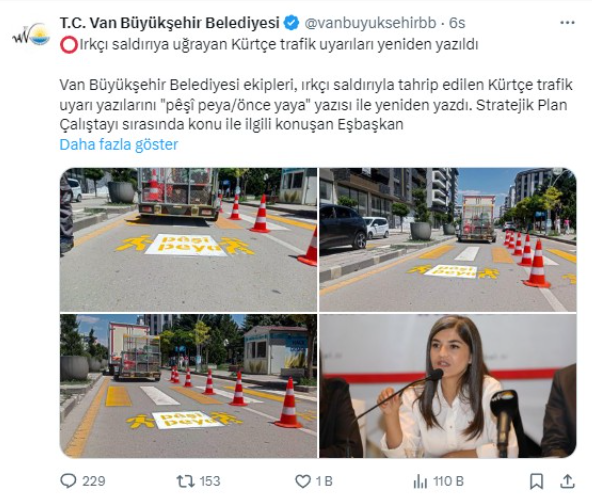Screen dimensions: 592x502
Task: Open top-left pêşî peya road photo
Action: coord(188,240)
